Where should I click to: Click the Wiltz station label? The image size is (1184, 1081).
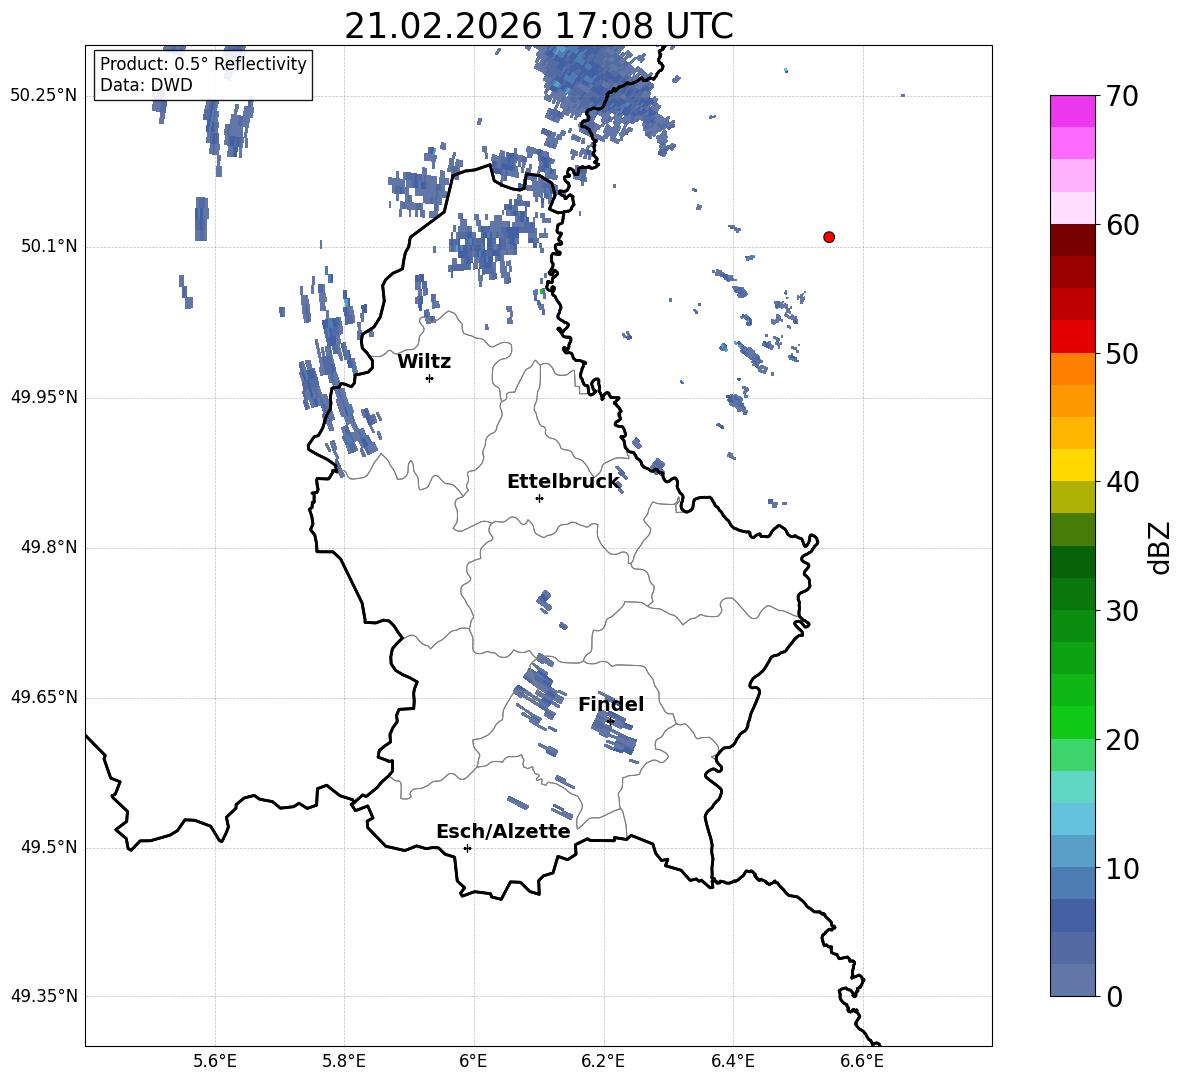click(x=424, y=362)
